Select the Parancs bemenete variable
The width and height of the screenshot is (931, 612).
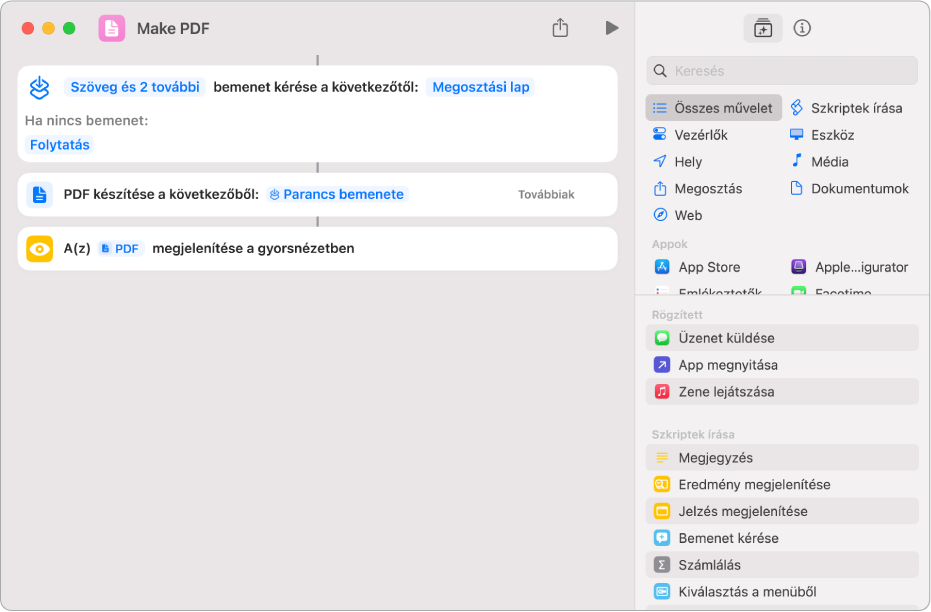point(337,195)
